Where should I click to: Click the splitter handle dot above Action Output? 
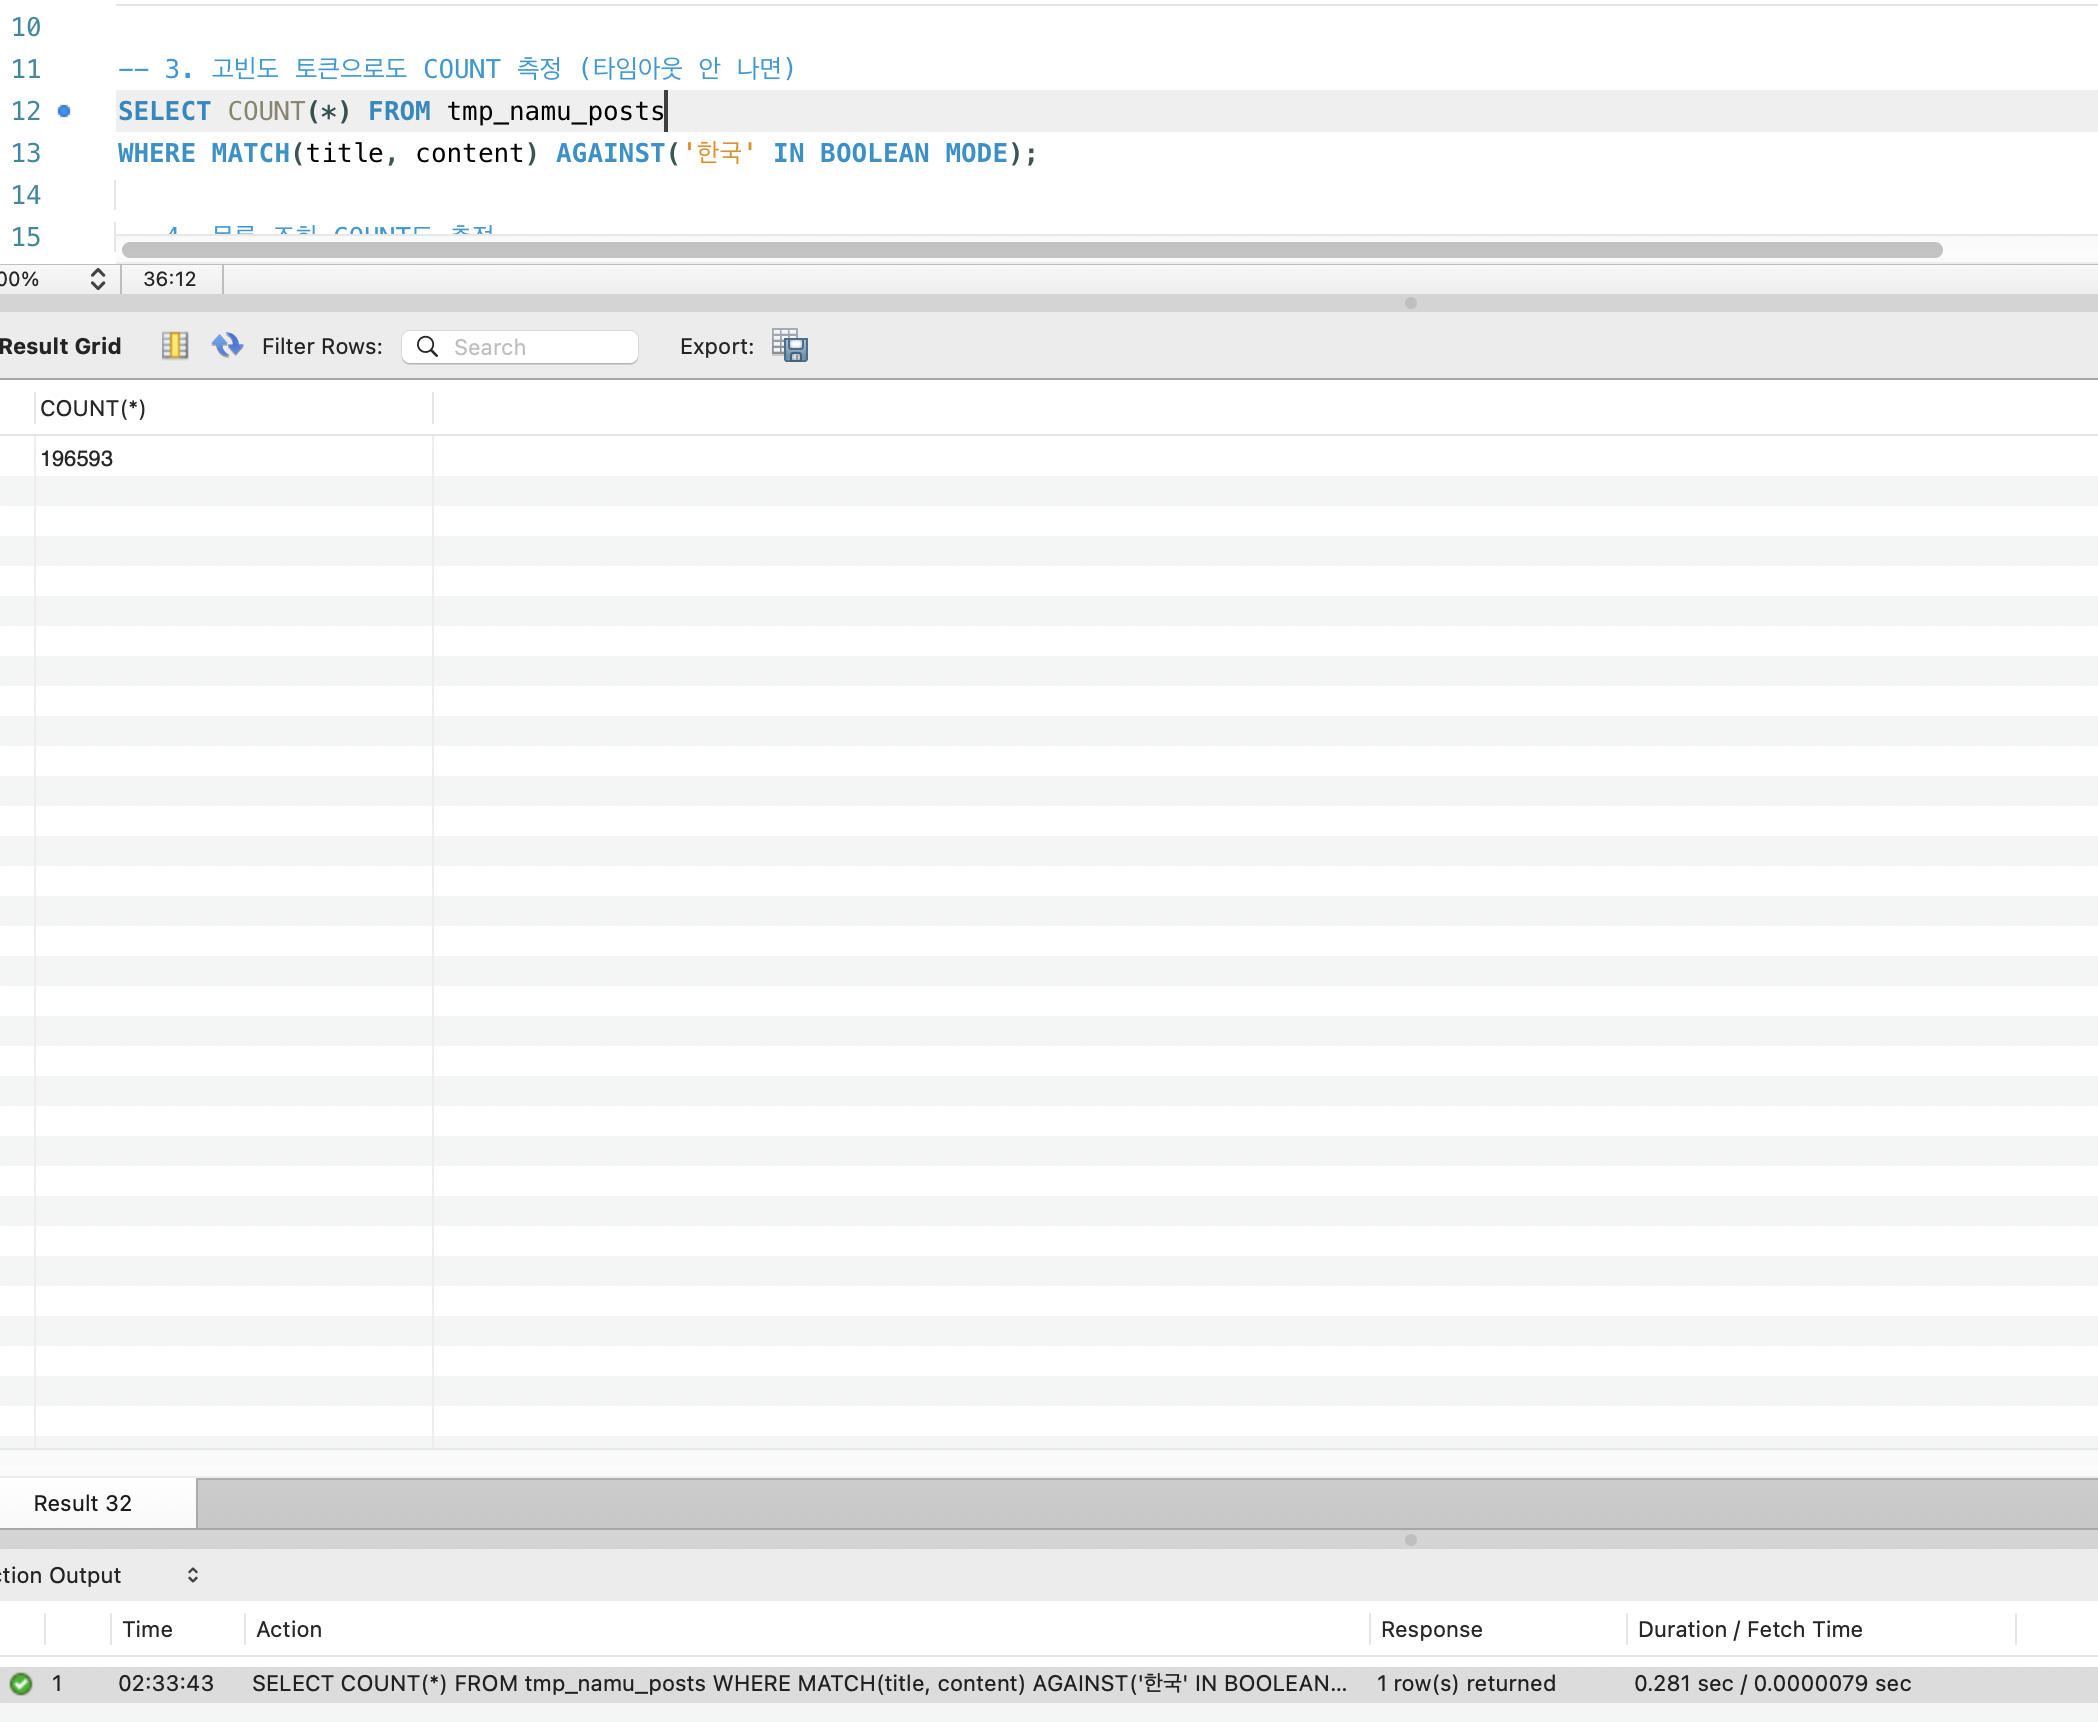pyautogui.click(x=1410, y=1540)
